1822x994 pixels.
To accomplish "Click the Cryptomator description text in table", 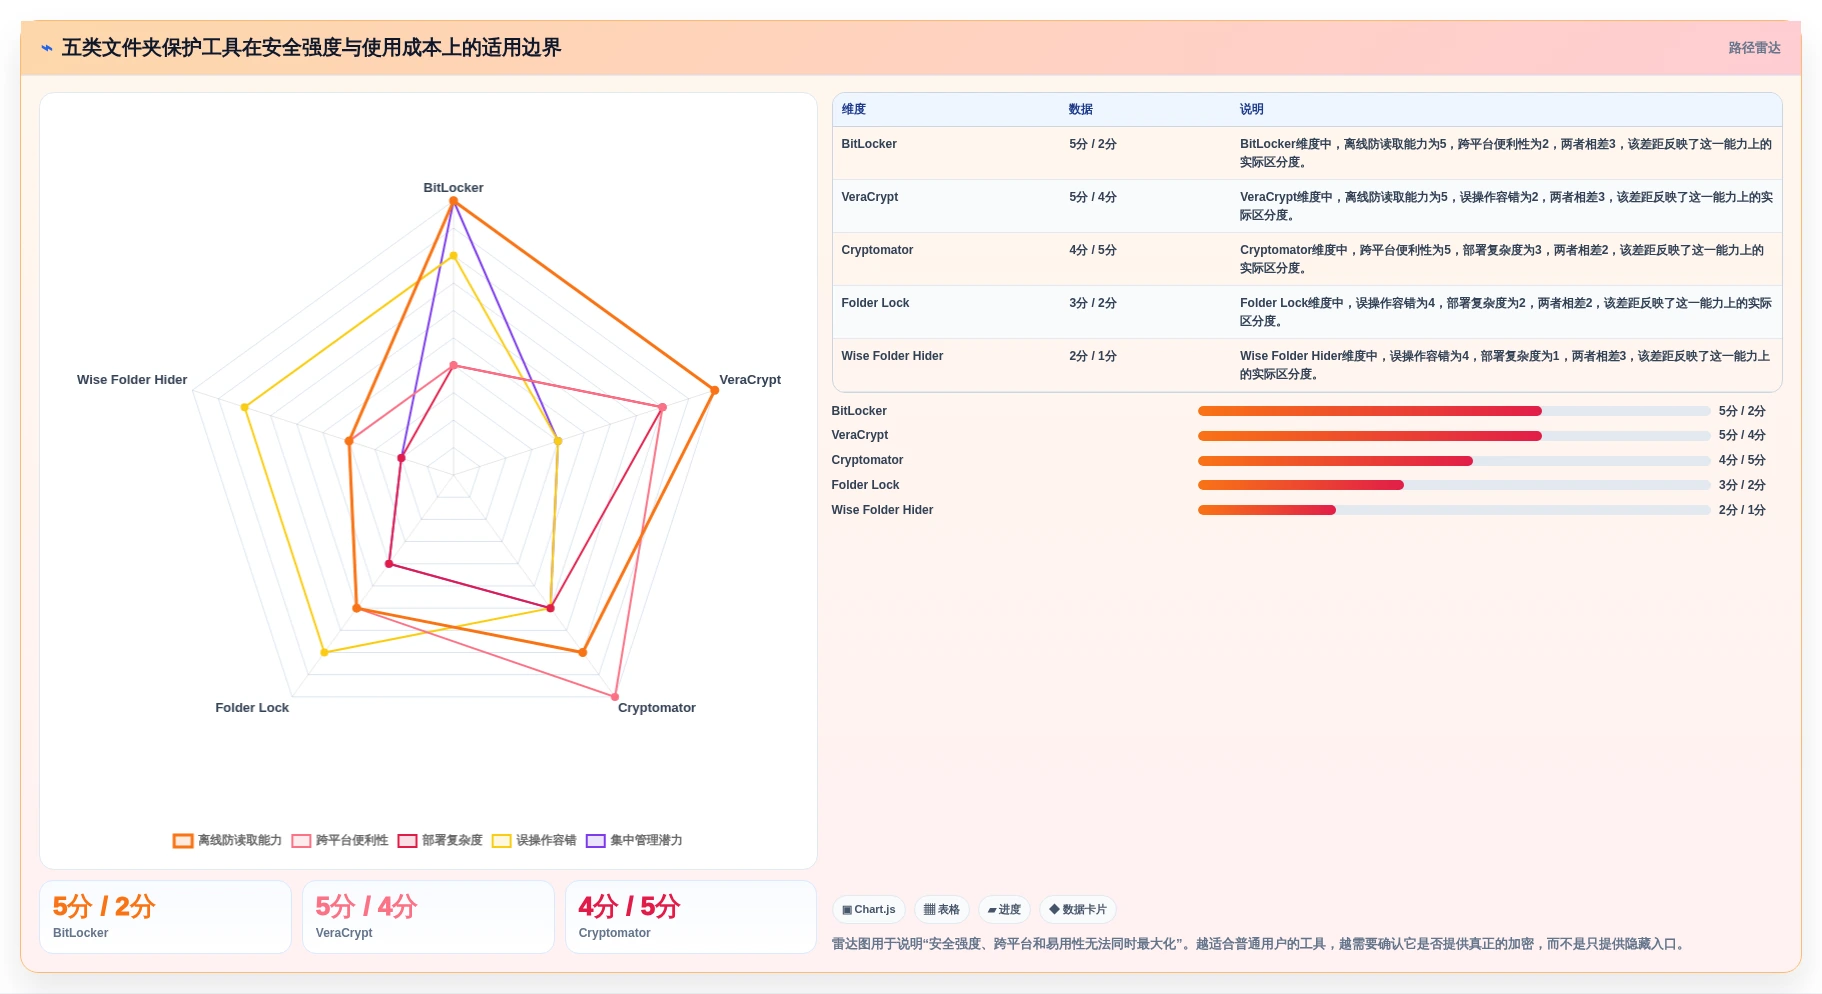I will tap(1502, 259).
